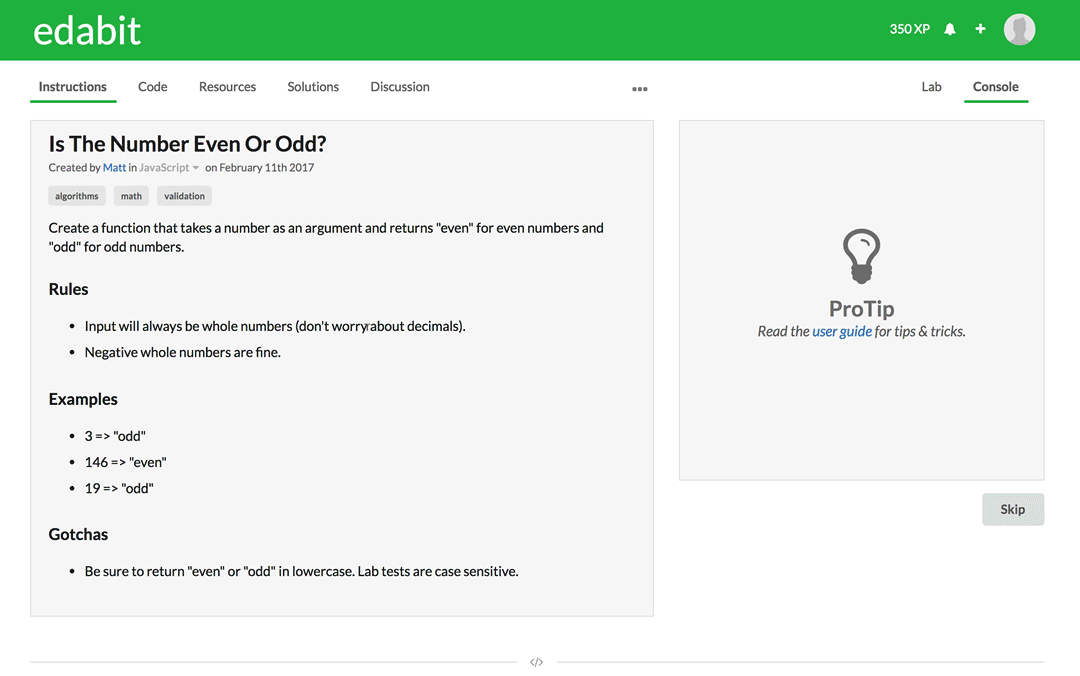Open the Lab tab
This screenshot has height=676, width=1080.
(x=931, y=87)
